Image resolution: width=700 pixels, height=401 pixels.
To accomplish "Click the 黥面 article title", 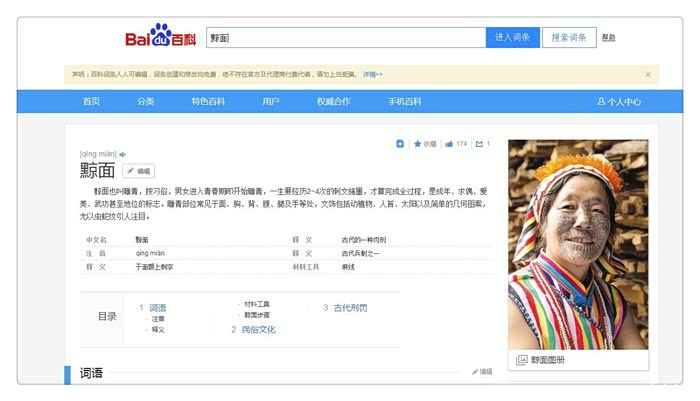I will (x=97, y=171).
